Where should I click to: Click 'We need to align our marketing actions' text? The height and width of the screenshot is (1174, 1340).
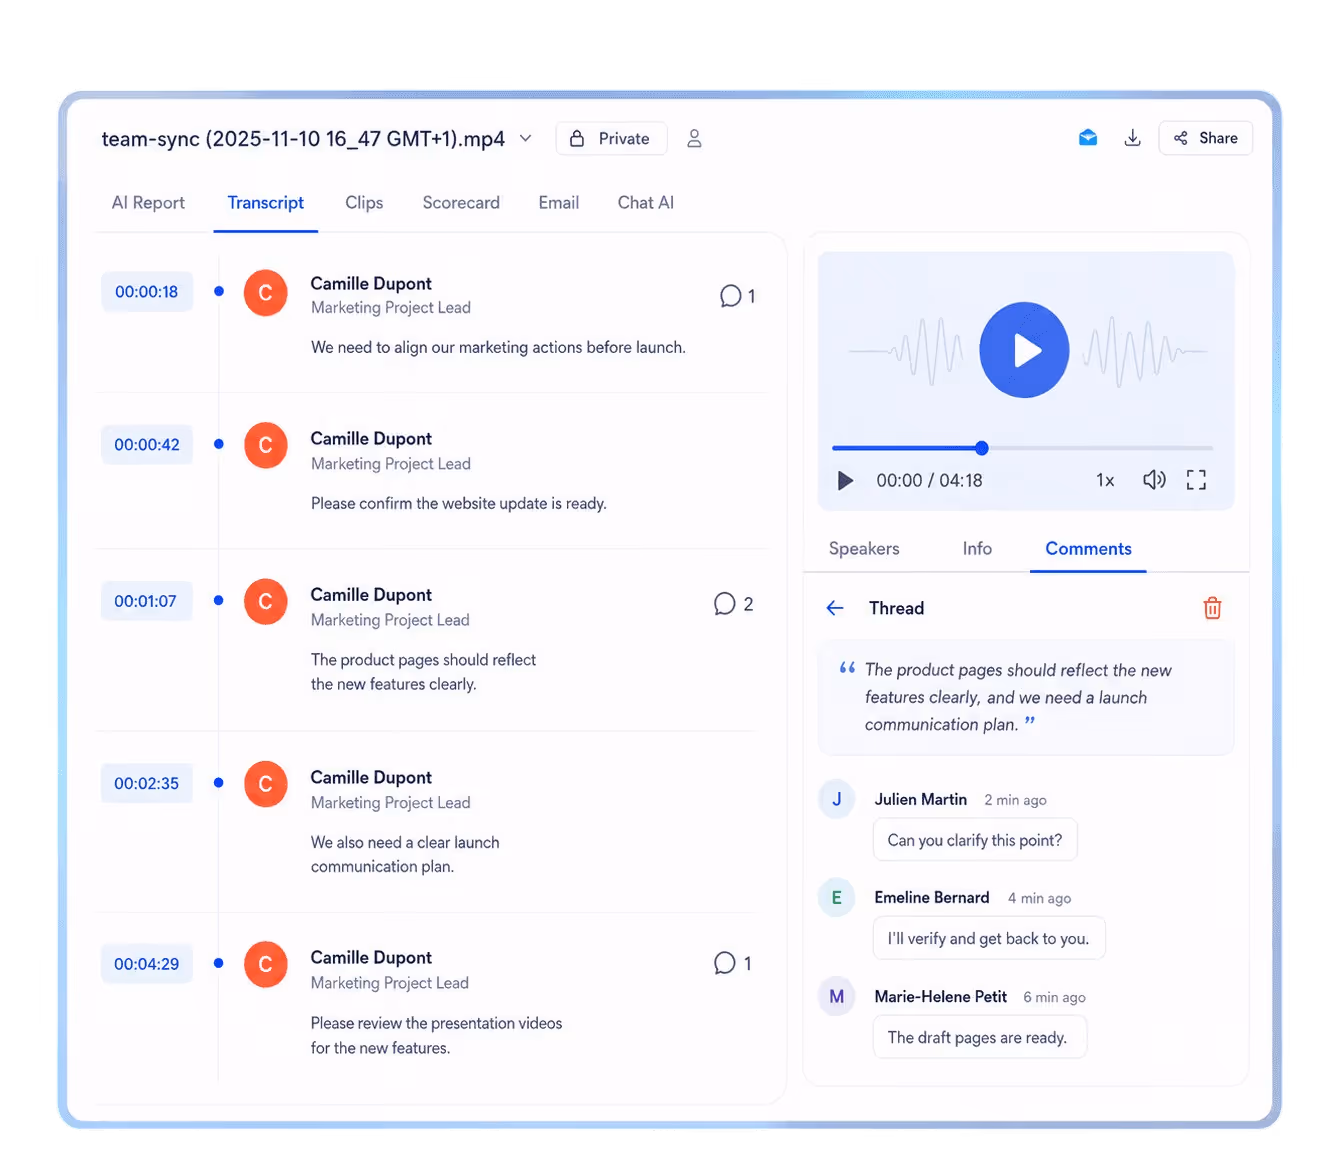coord(498,348)
